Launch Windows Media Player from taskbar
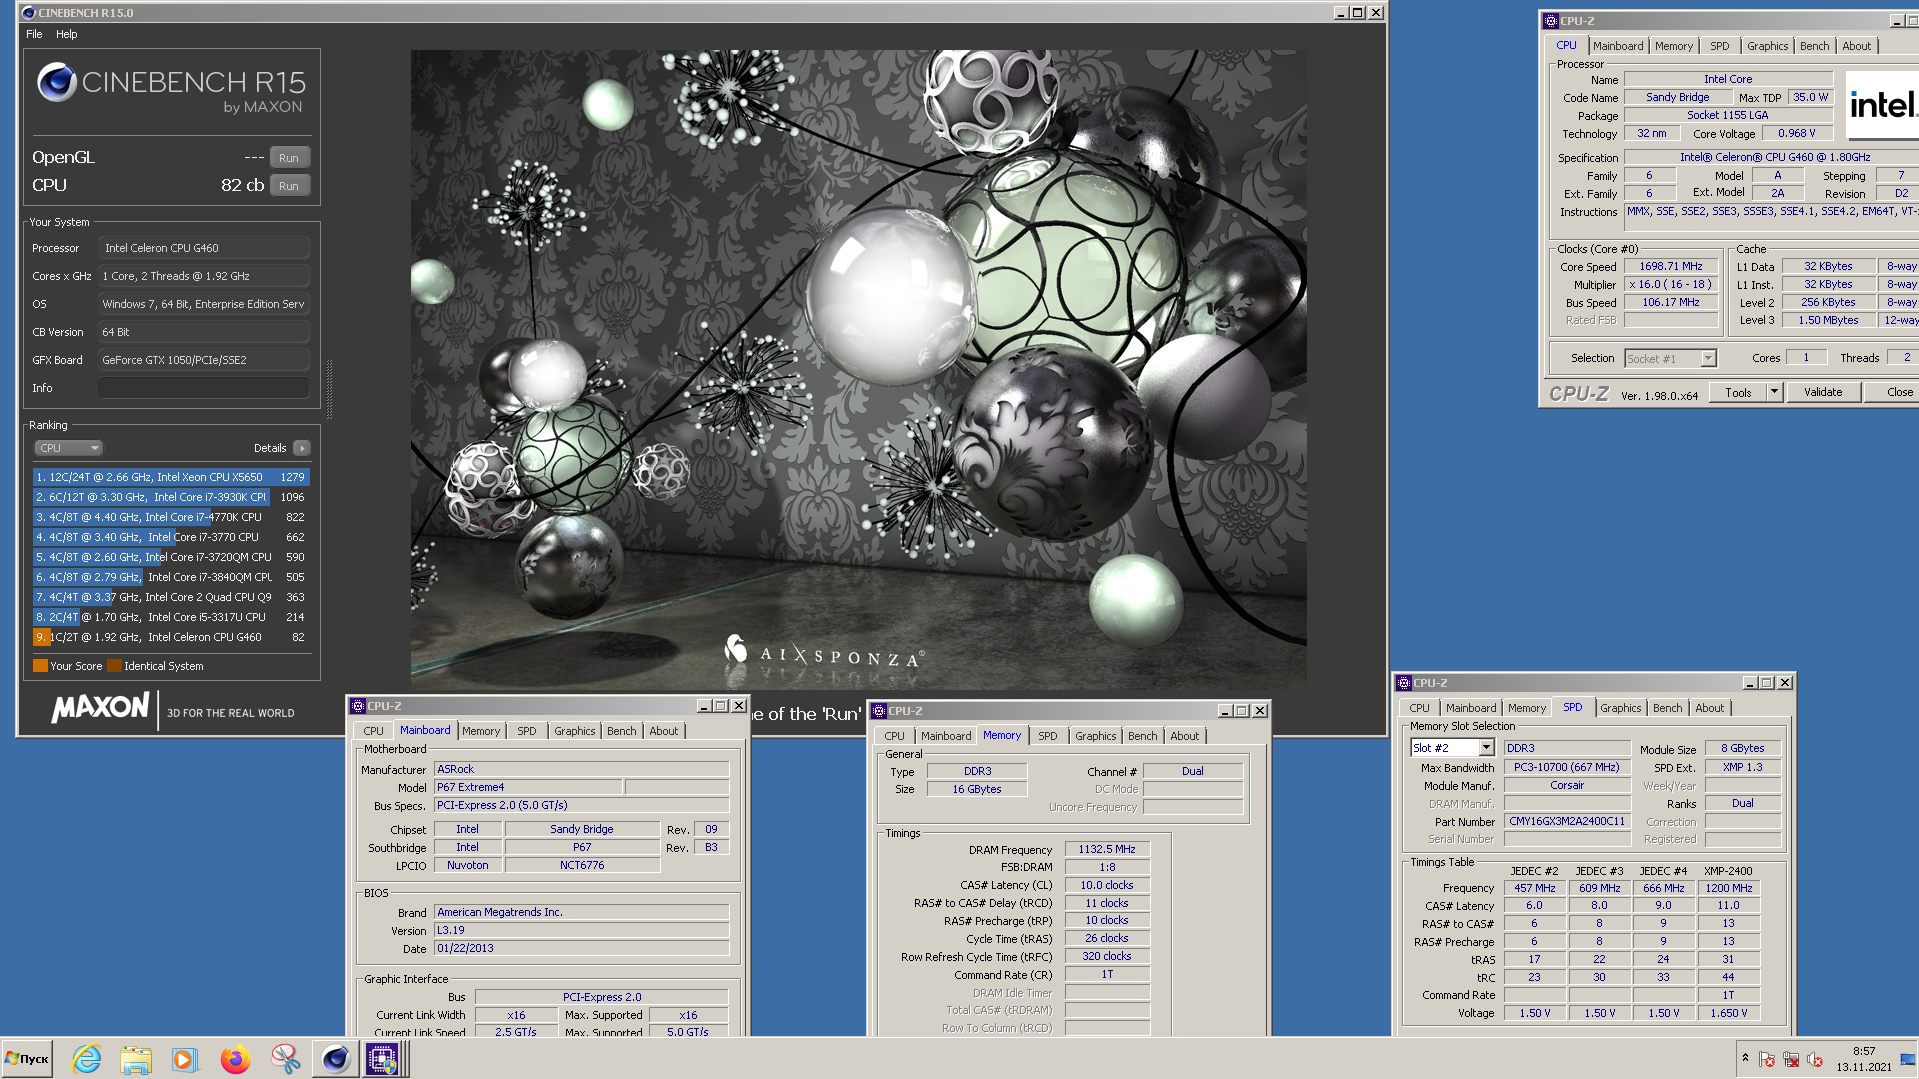 tap(185, 1058)
